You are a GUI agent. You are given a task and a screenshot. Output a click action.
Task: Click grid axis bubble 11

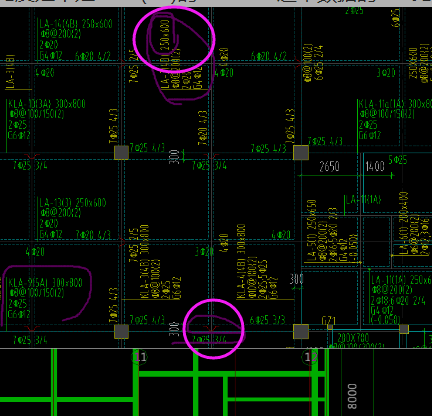point(140,357)
